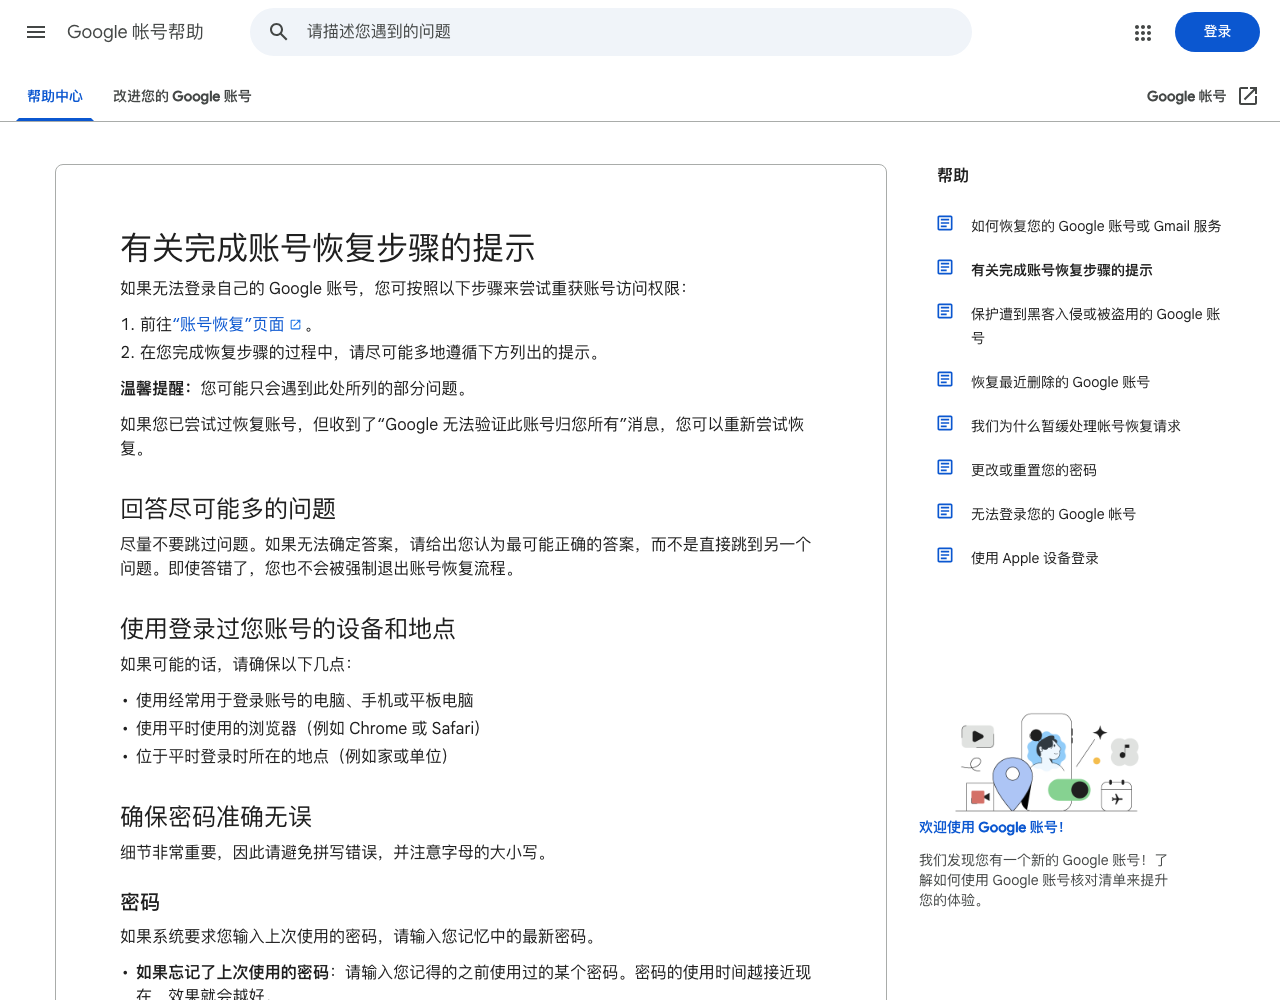The image size is (1280, 1000).
Task: Click the 有关完成账号恢复步骤的提示 main heading
Action: tap(328, 248)
